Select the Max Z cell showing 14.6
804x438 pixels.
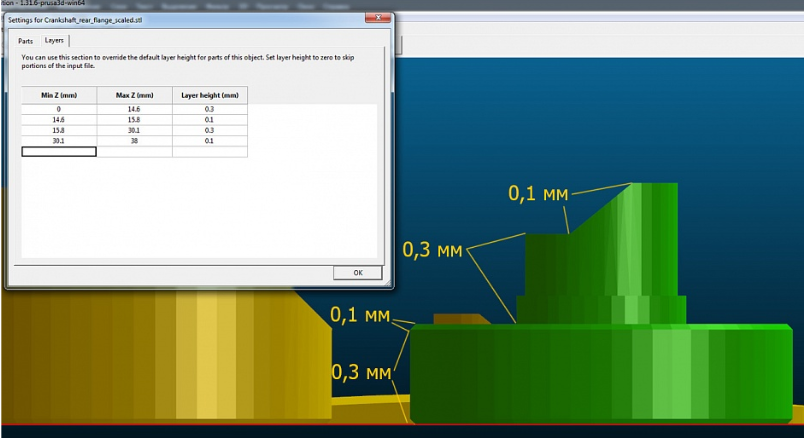(x=134, y=109)
